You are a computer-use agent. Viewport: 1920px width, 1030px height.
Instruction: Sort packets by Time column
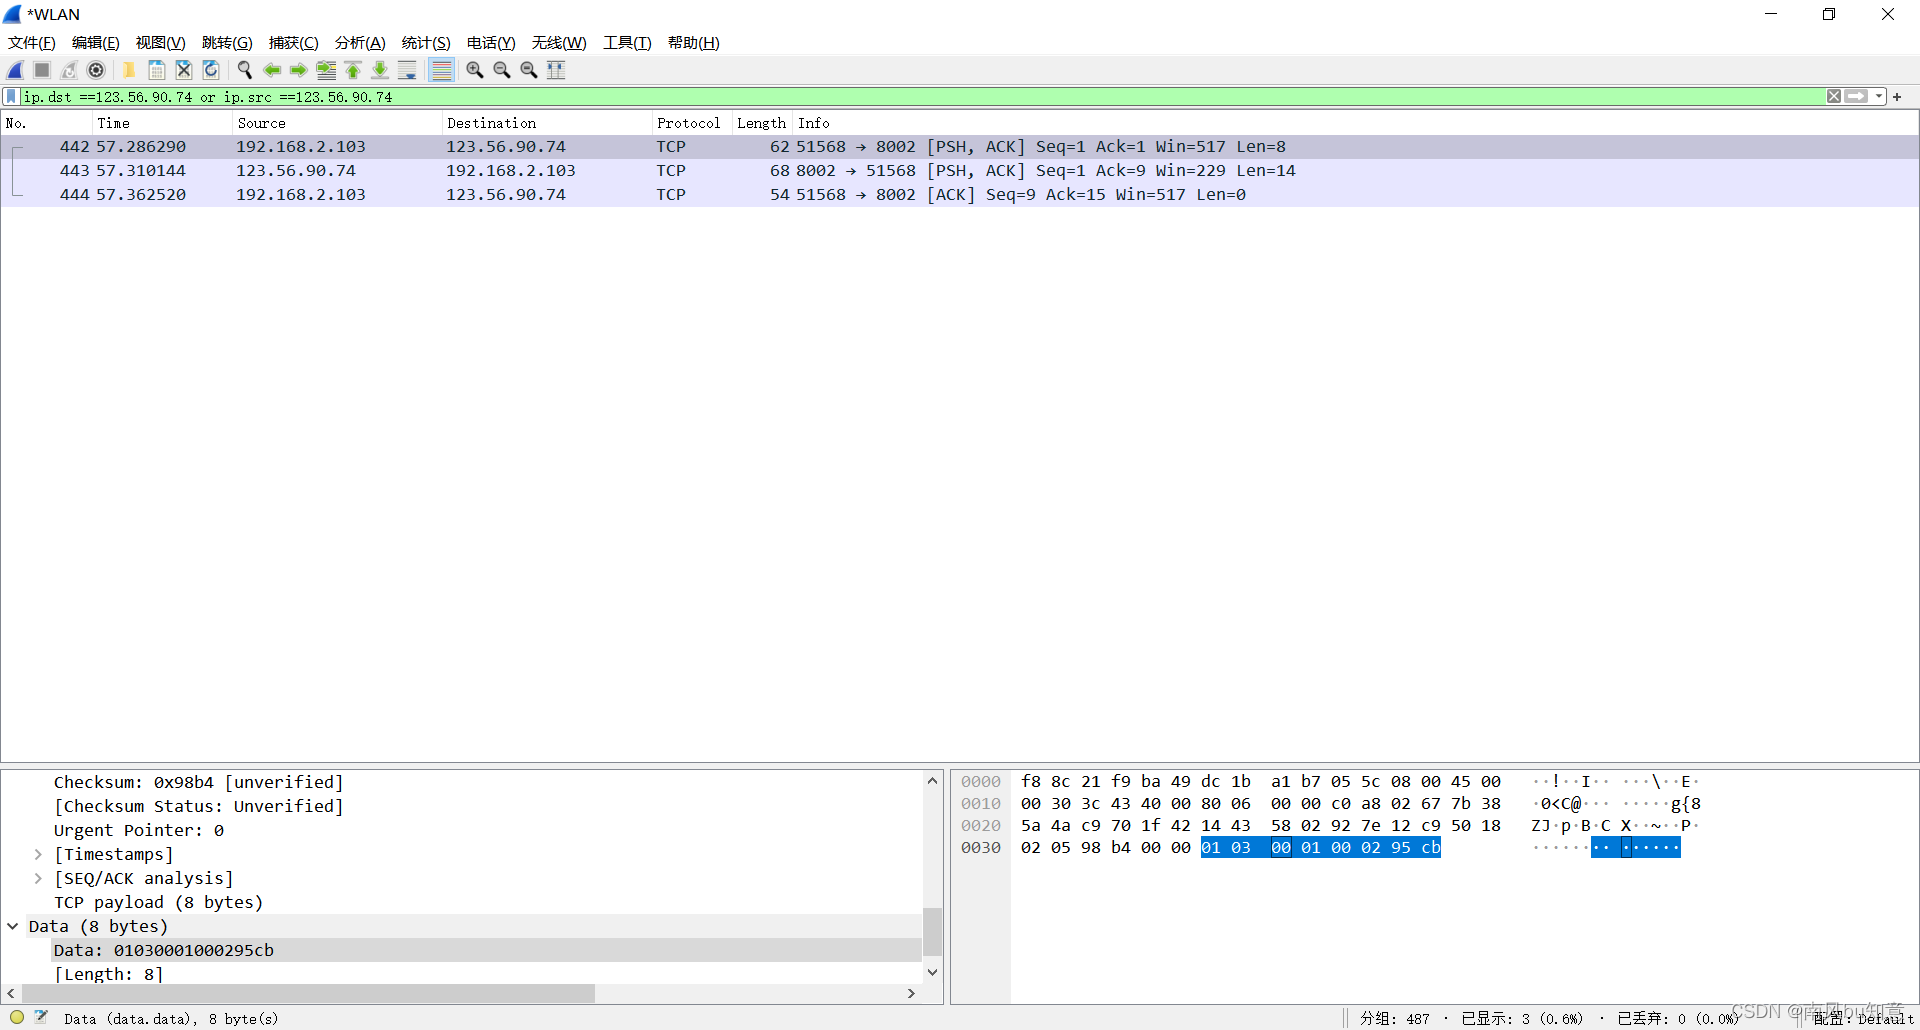coord(163,123)
